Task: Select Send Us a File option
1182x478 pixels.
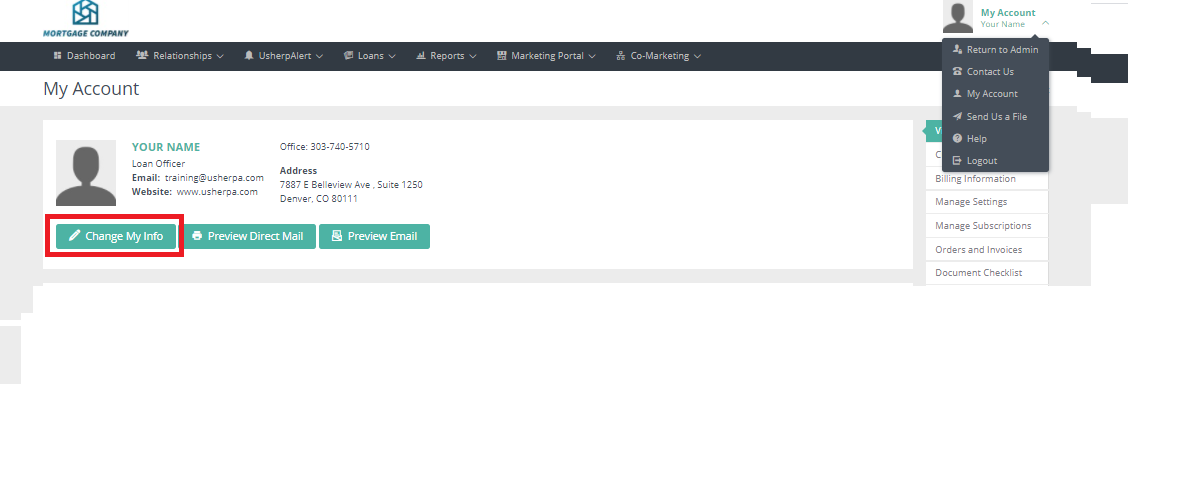Action: pyautogui.click(x=996, y=117)
